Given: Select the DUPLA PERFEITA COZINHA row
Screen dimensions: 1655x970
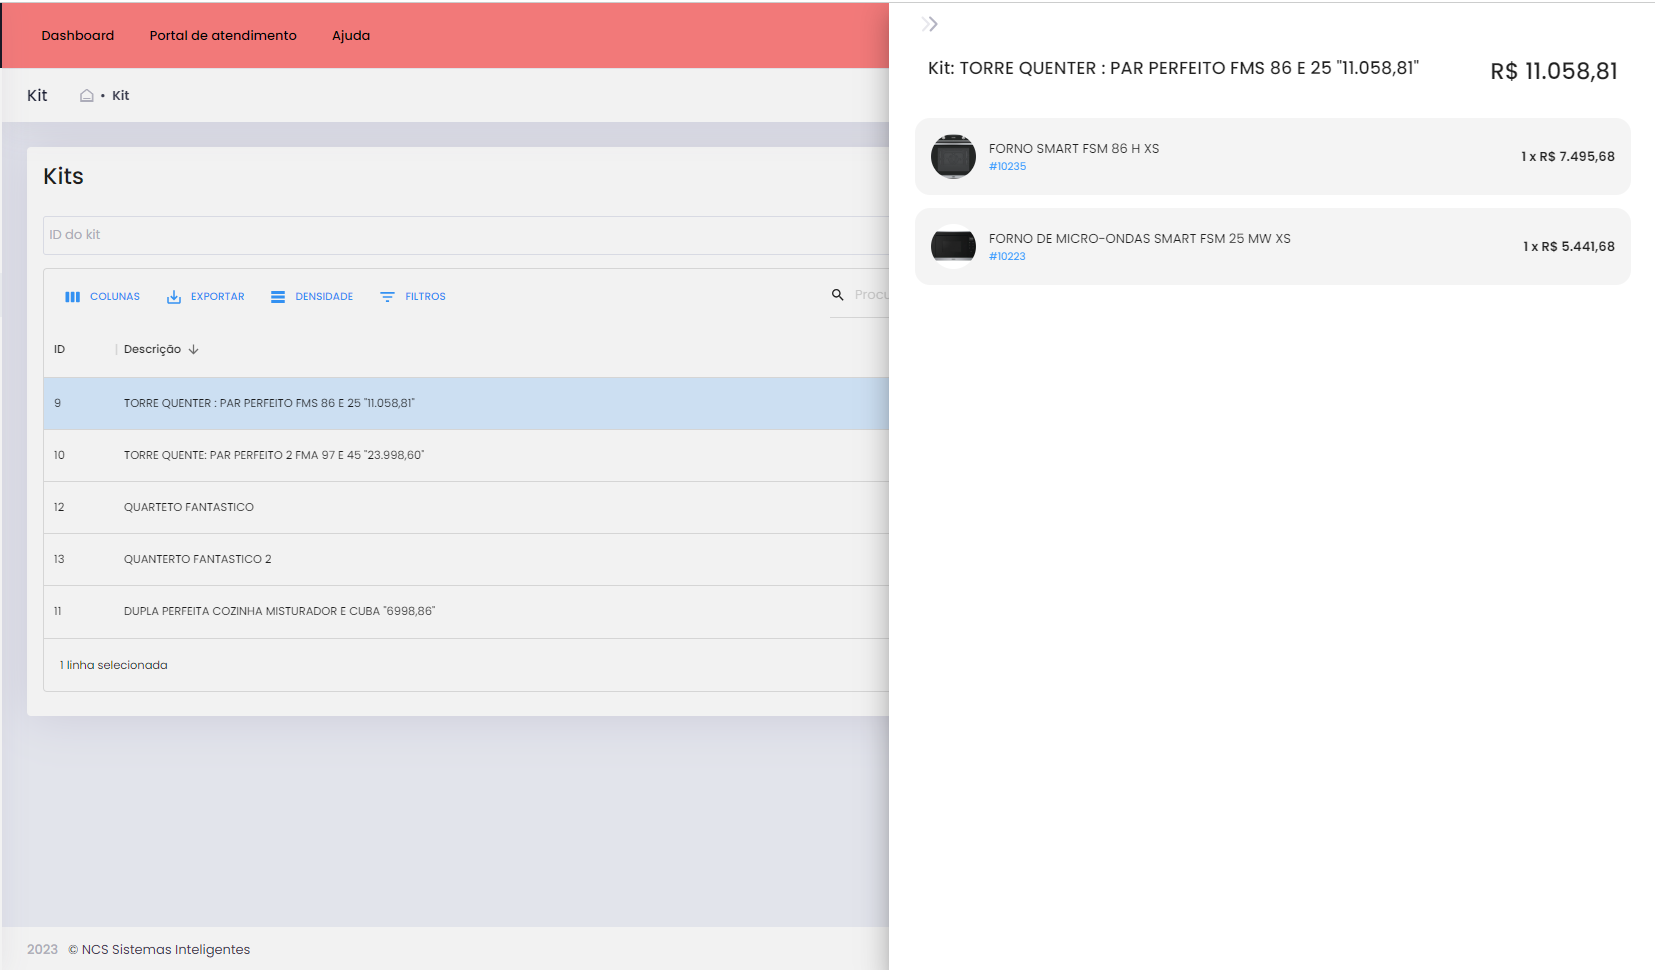Looking at the screenshot, I should click(x=279, y=612).
